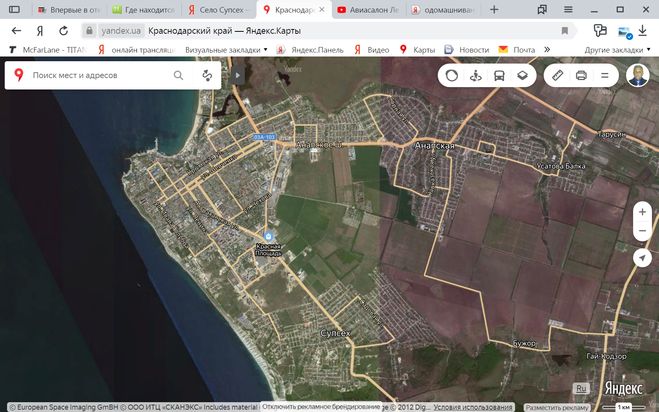The height and width of the screenshot is (412, 659).
Task: Go to my location with arrow button
Action: [642, 258]
